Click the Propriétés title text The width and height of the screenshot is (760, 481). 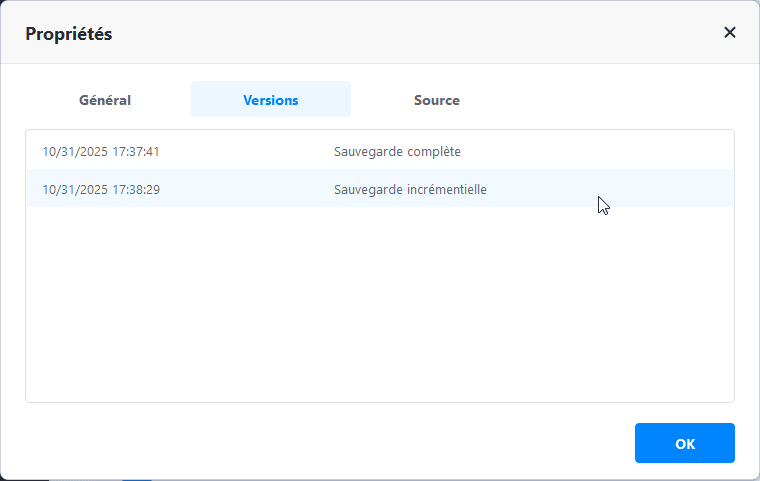[x=68, y=34]
